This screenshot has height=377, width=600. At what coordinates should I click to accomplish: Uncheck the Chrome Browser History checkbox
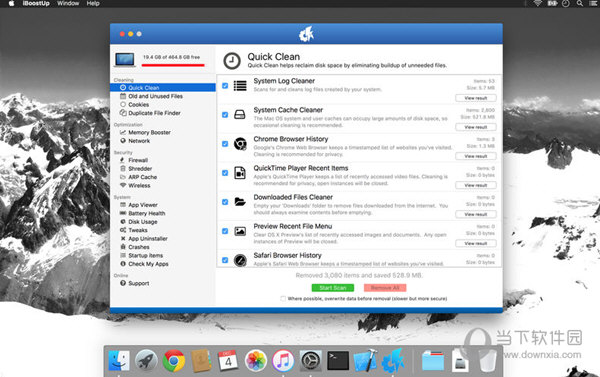coord(225,144)
